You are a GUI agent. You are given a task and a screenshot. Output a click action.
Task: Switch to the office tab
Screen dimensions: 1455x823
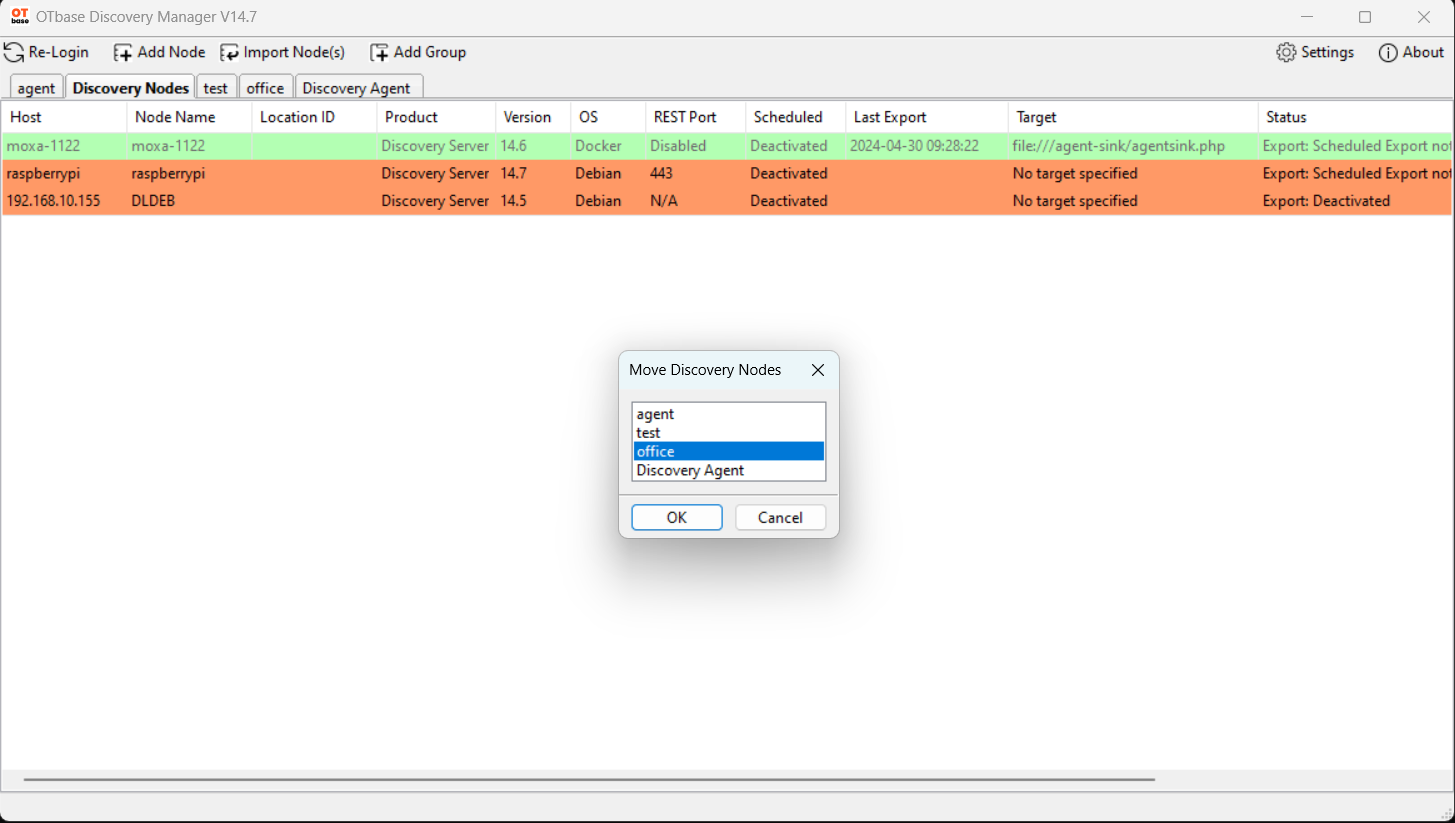pyautogui.click(x=266, y=88)
